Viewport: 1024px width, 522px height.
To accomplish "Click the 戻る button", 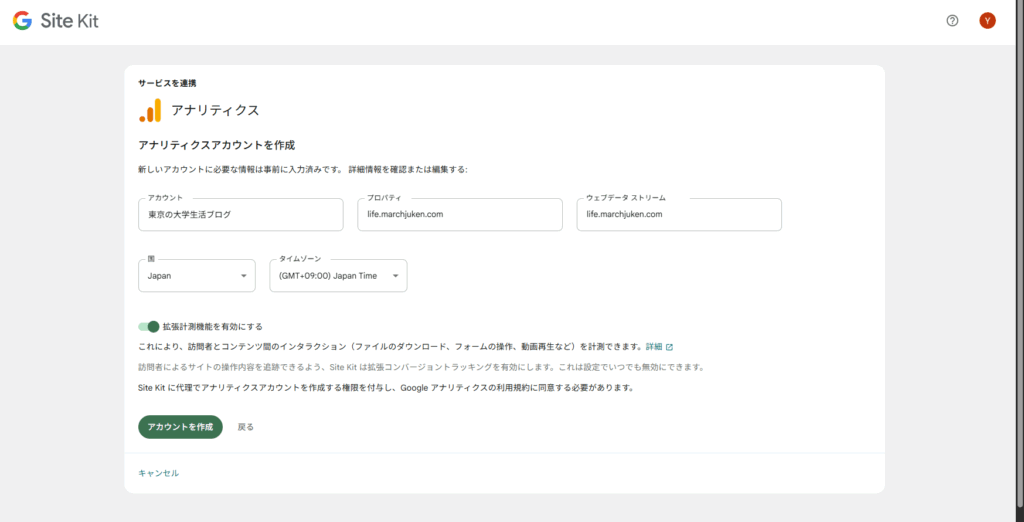I will pos(246,427).
